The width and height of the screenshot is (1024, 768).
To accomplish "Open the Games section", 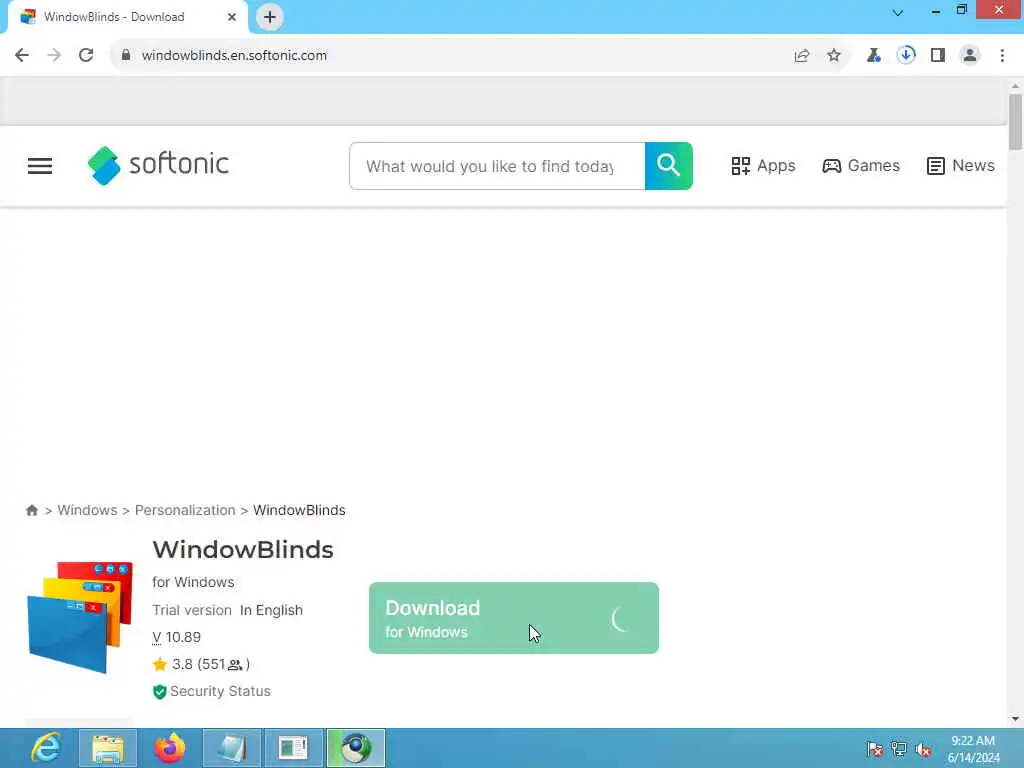I will click(x=861, y=166).
